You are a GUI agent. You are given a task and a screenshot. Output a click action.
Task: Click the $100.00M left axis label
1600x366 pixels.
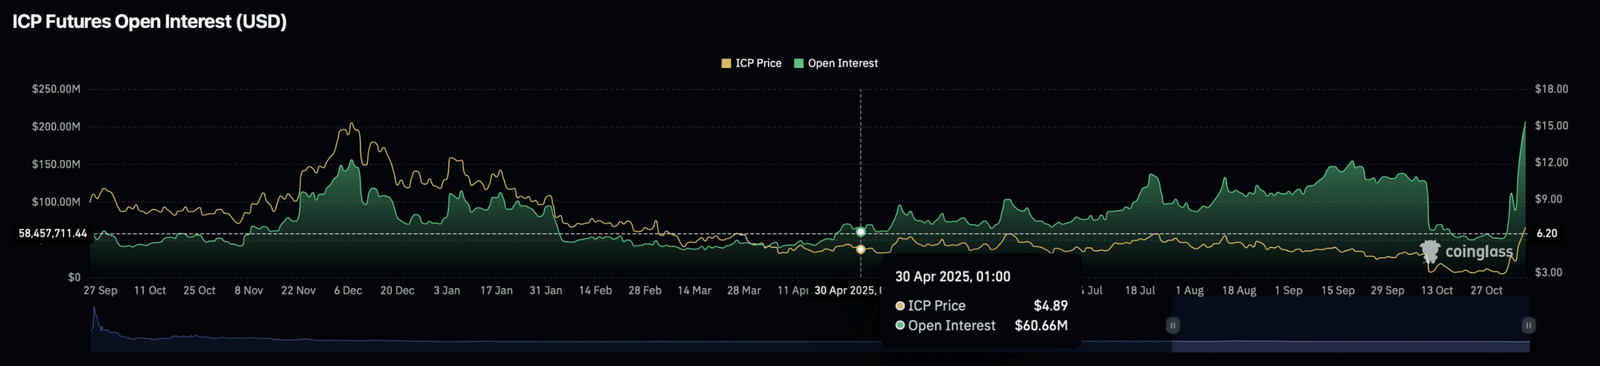click(56, 202)
